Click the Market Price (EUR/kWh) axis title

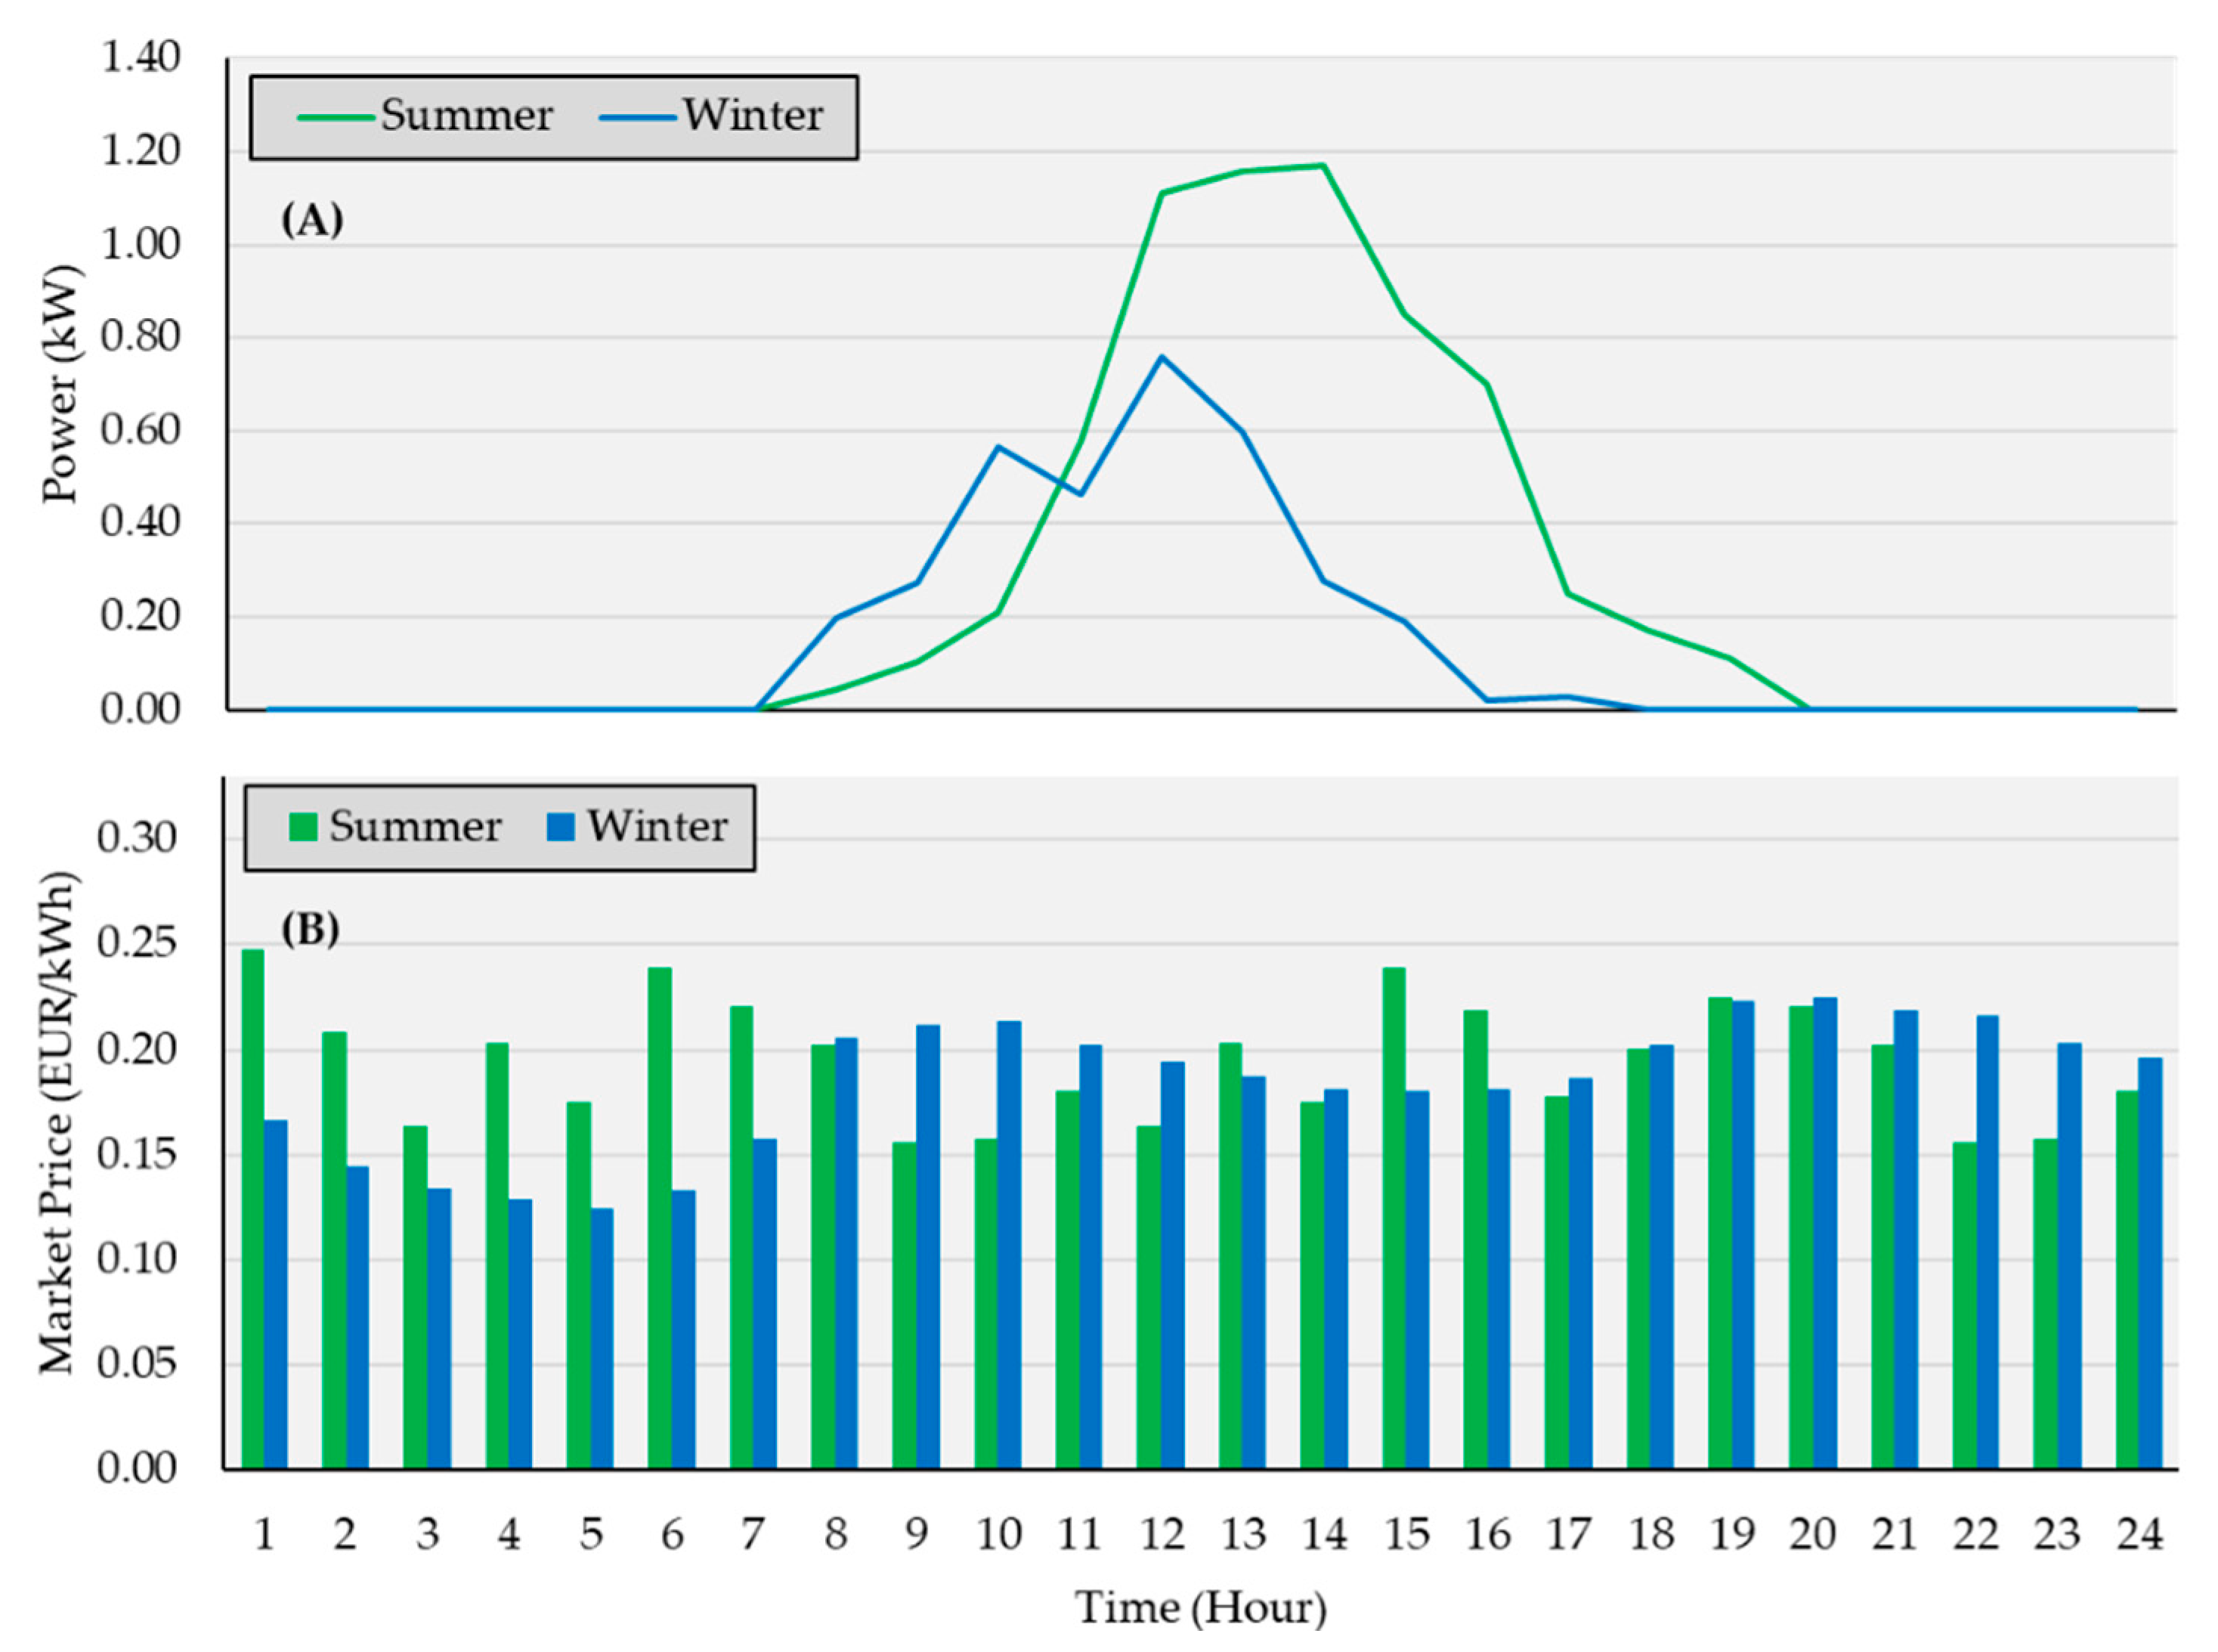(58, 1123)
